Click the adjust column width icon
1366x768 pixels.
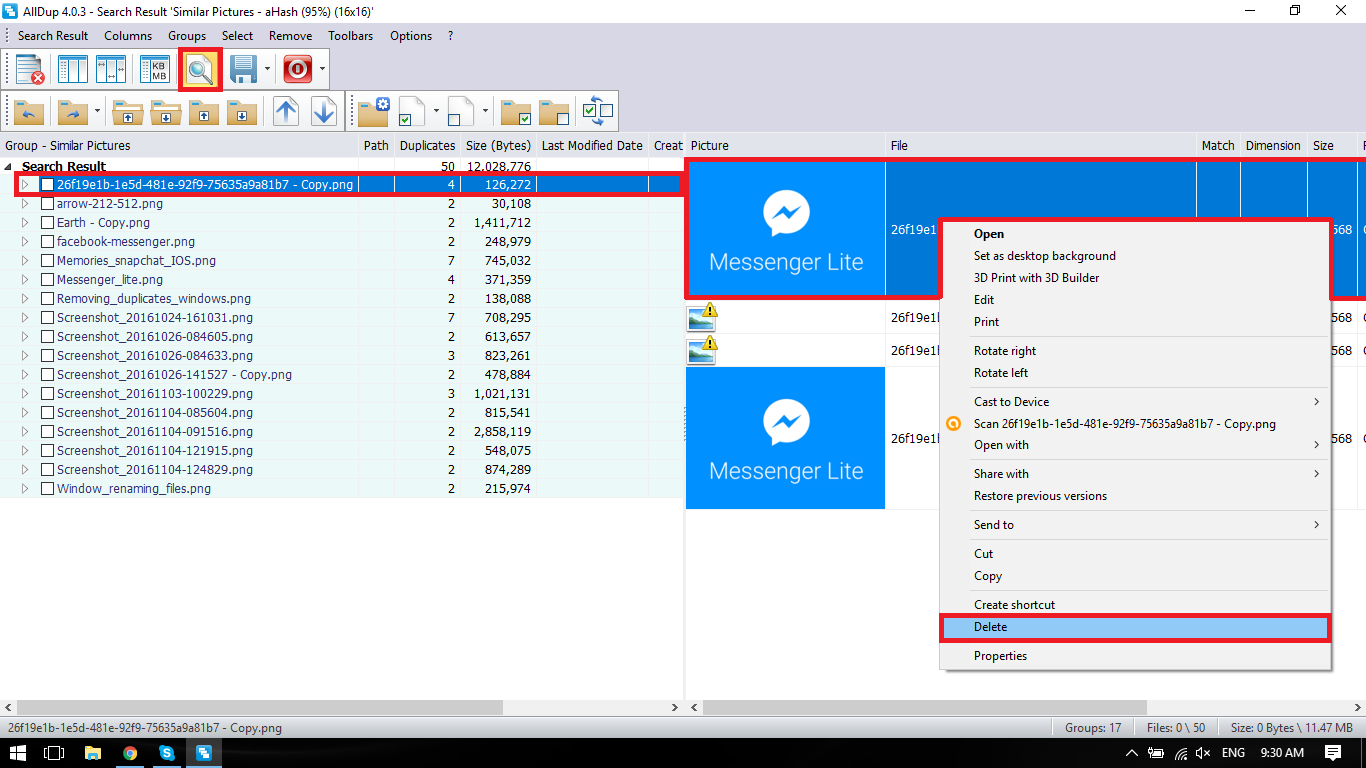(x=111, y=69)
